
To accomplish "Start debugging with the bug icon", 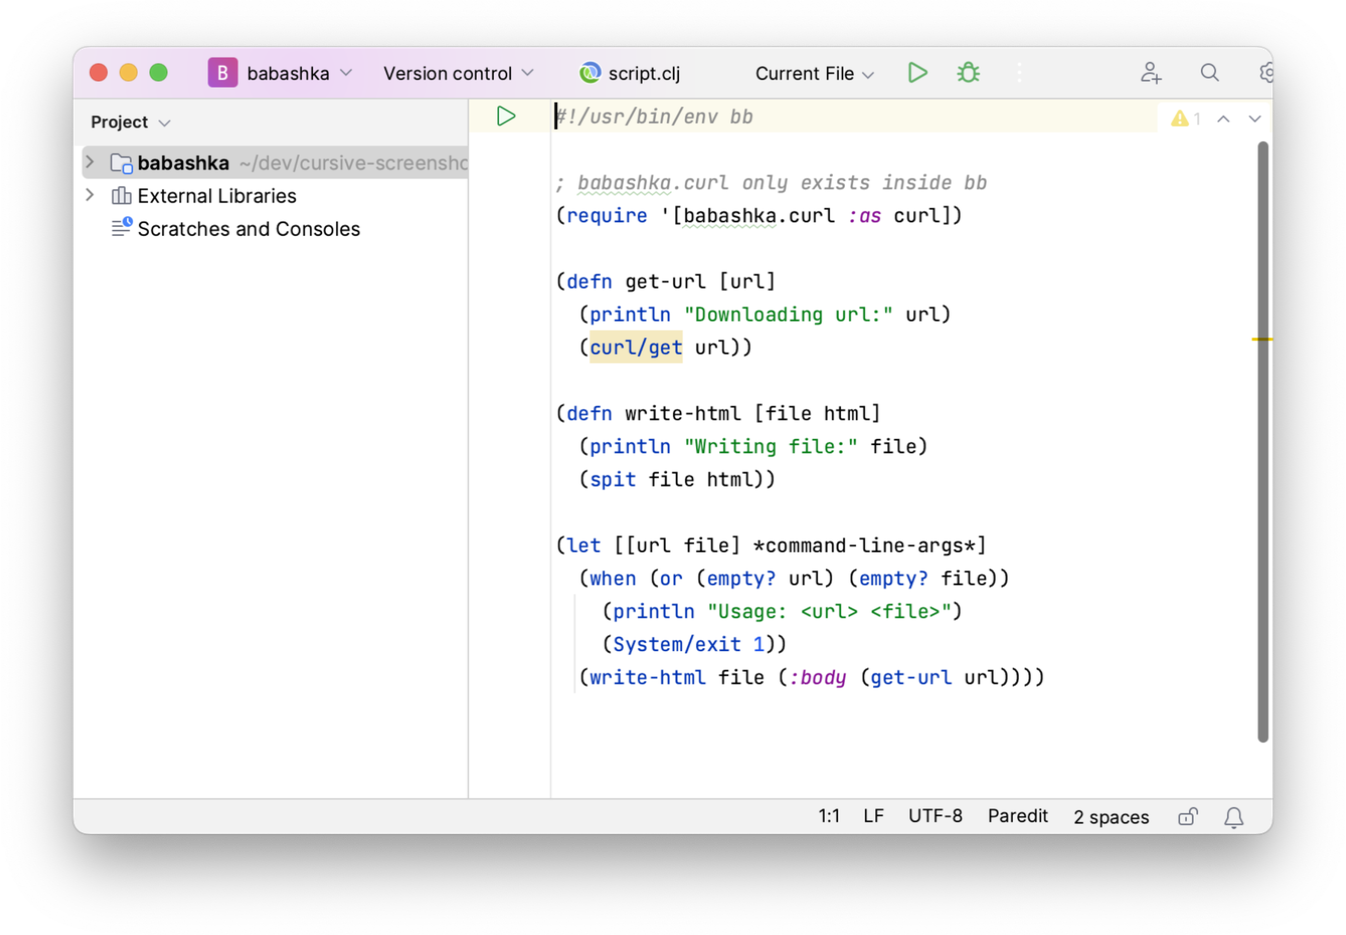I will tap(968, 73).
